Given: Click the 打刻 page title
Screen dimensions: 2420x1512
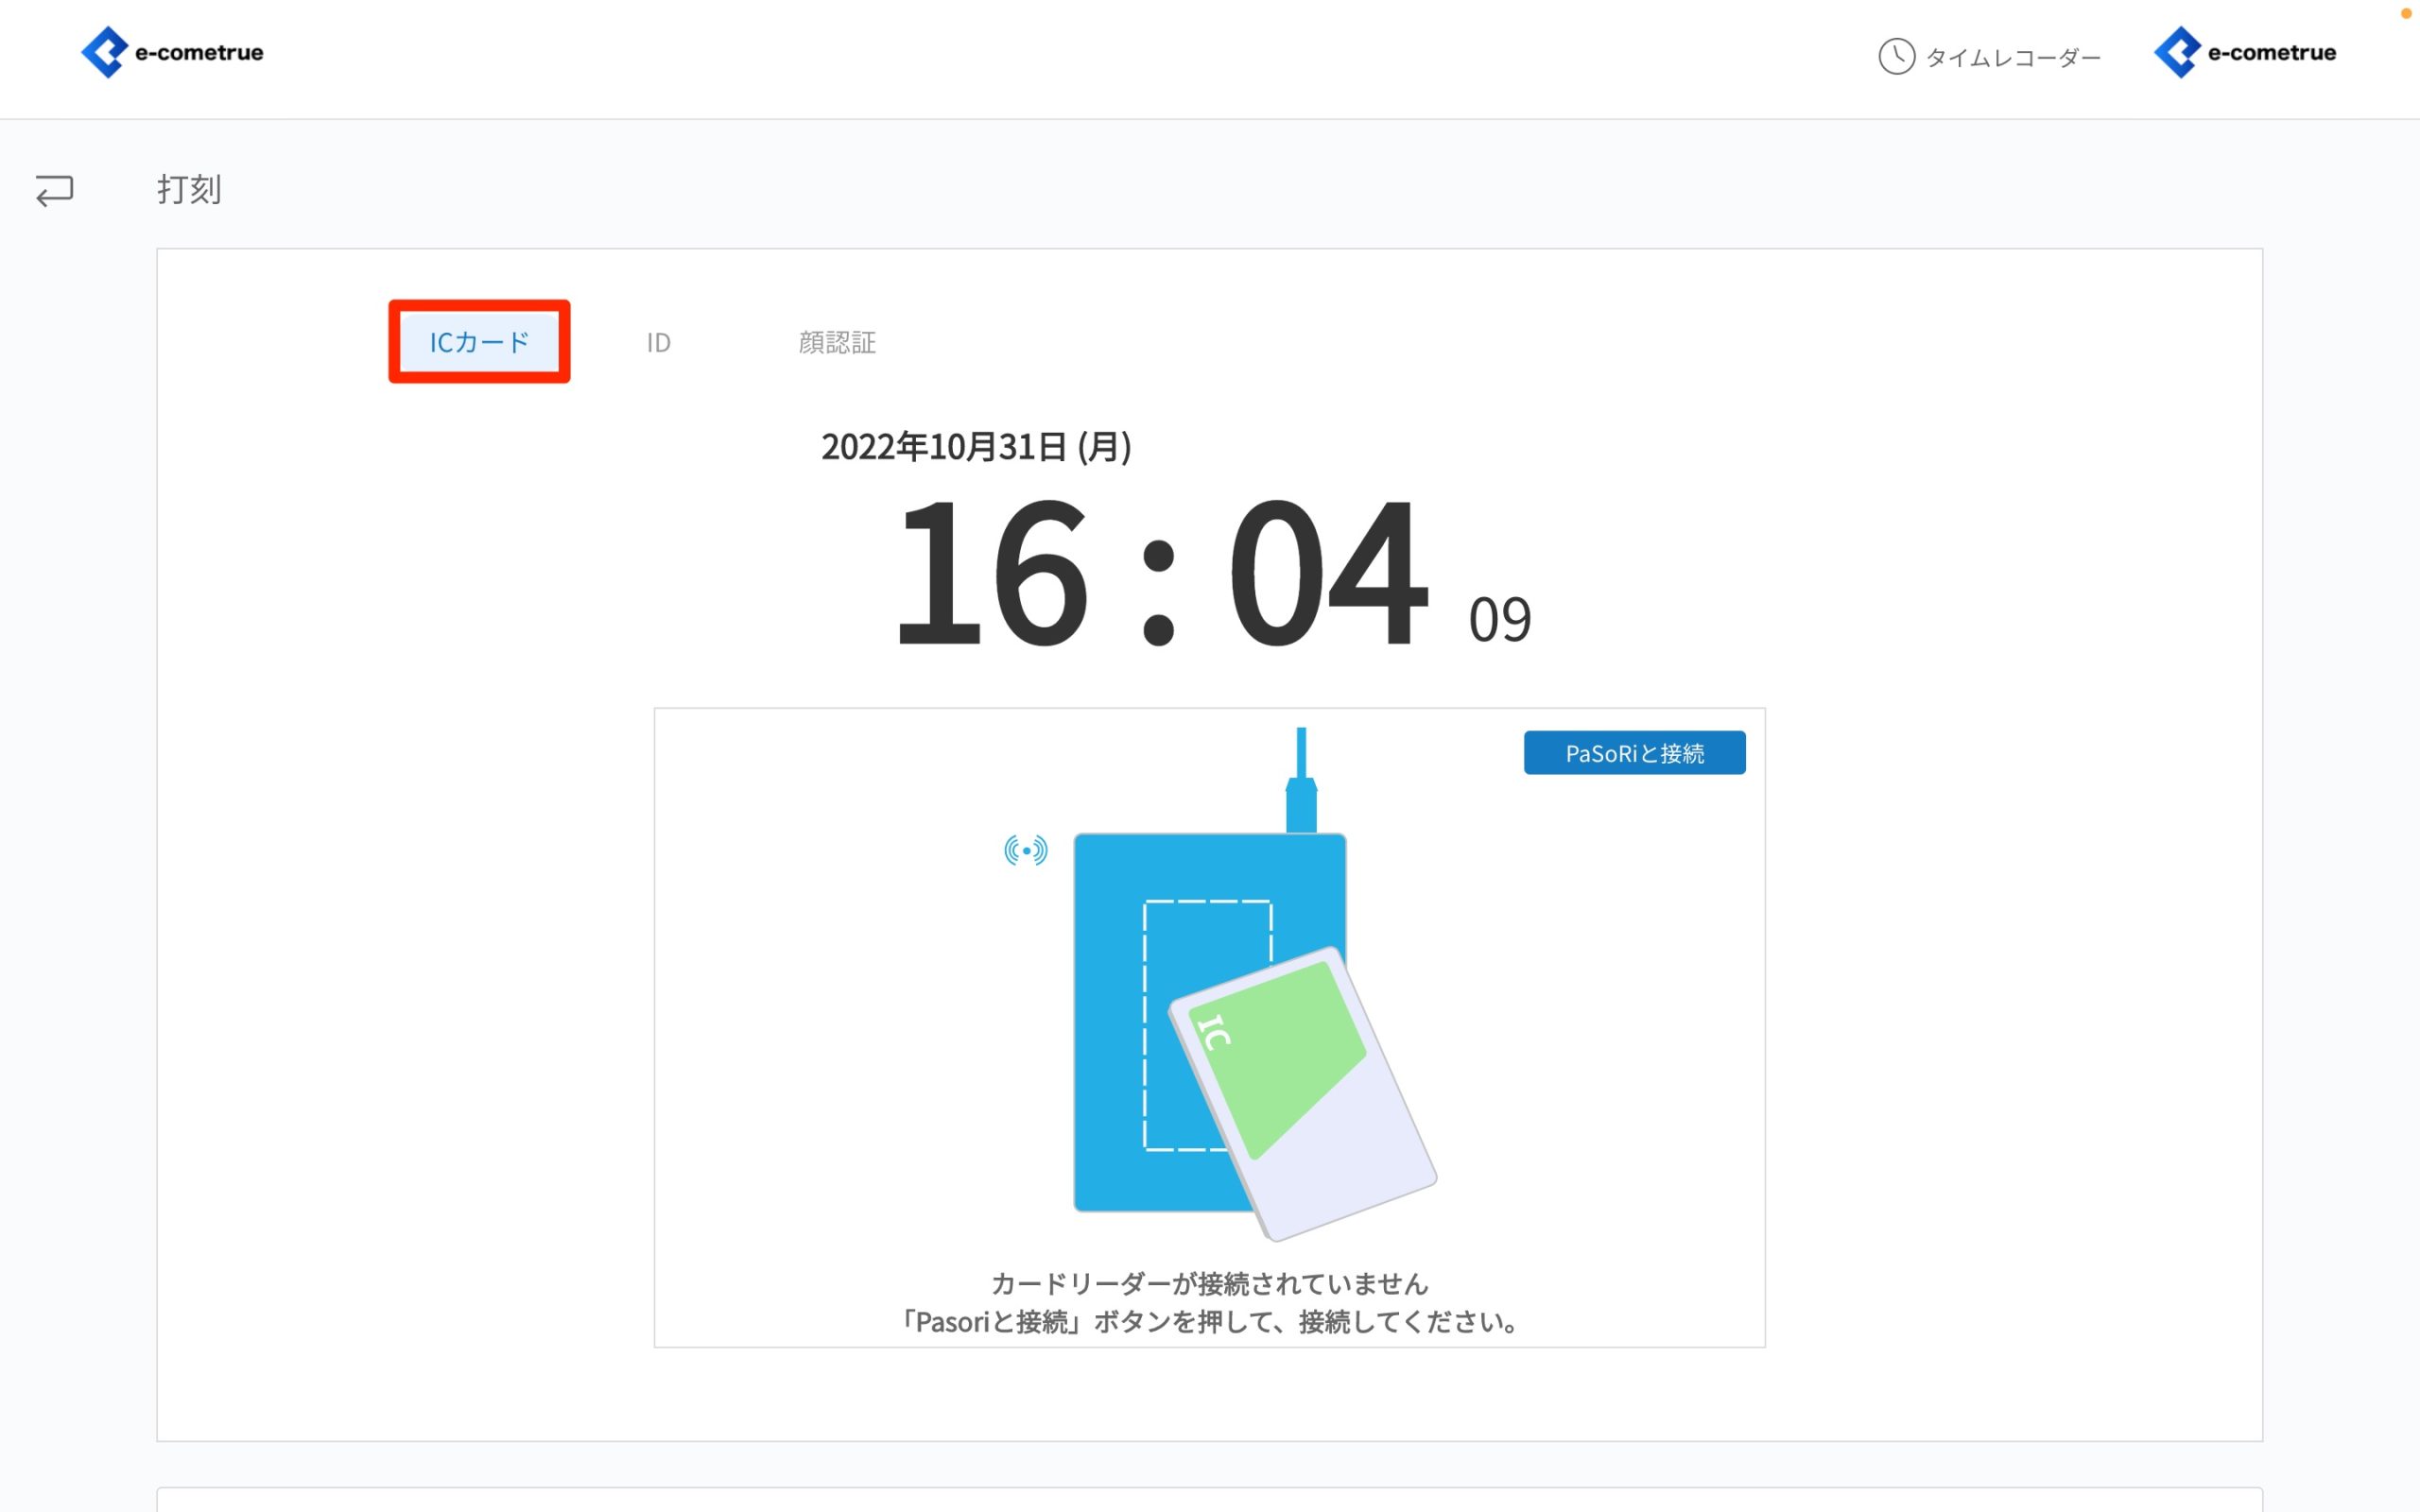Looking at the screenshot, I should pyautogui.click(x=189, y=189).
